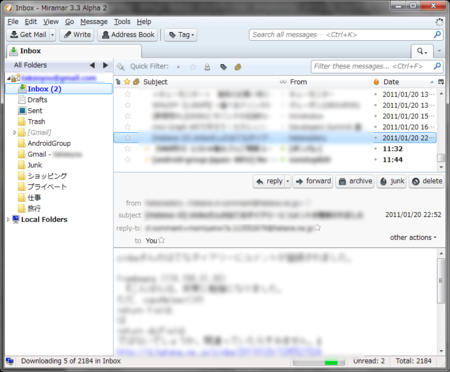Select the Drafts folder
The image size is (450, 372).
point(37,100)
